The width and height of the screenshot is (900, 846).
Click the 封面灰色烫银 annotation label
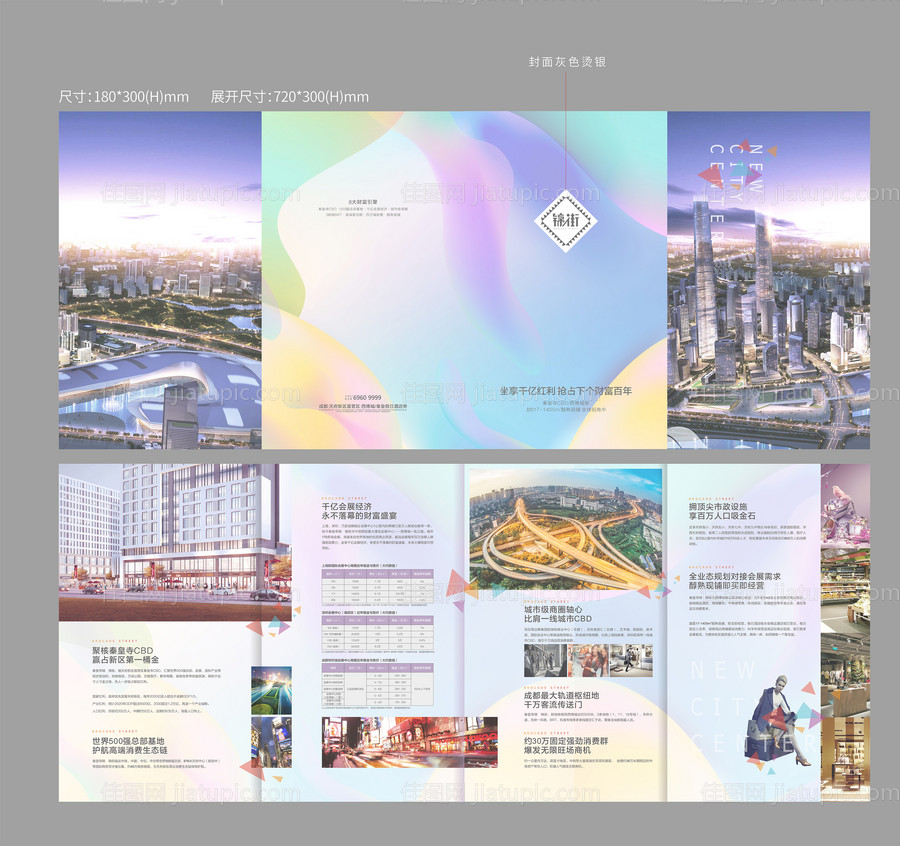pyautogui.click(x=567, y=62)
